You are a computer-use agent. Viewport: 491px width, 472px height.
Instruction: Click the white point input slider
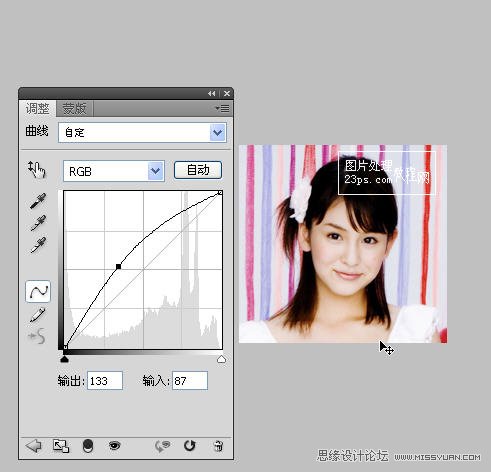coord(221,359)
